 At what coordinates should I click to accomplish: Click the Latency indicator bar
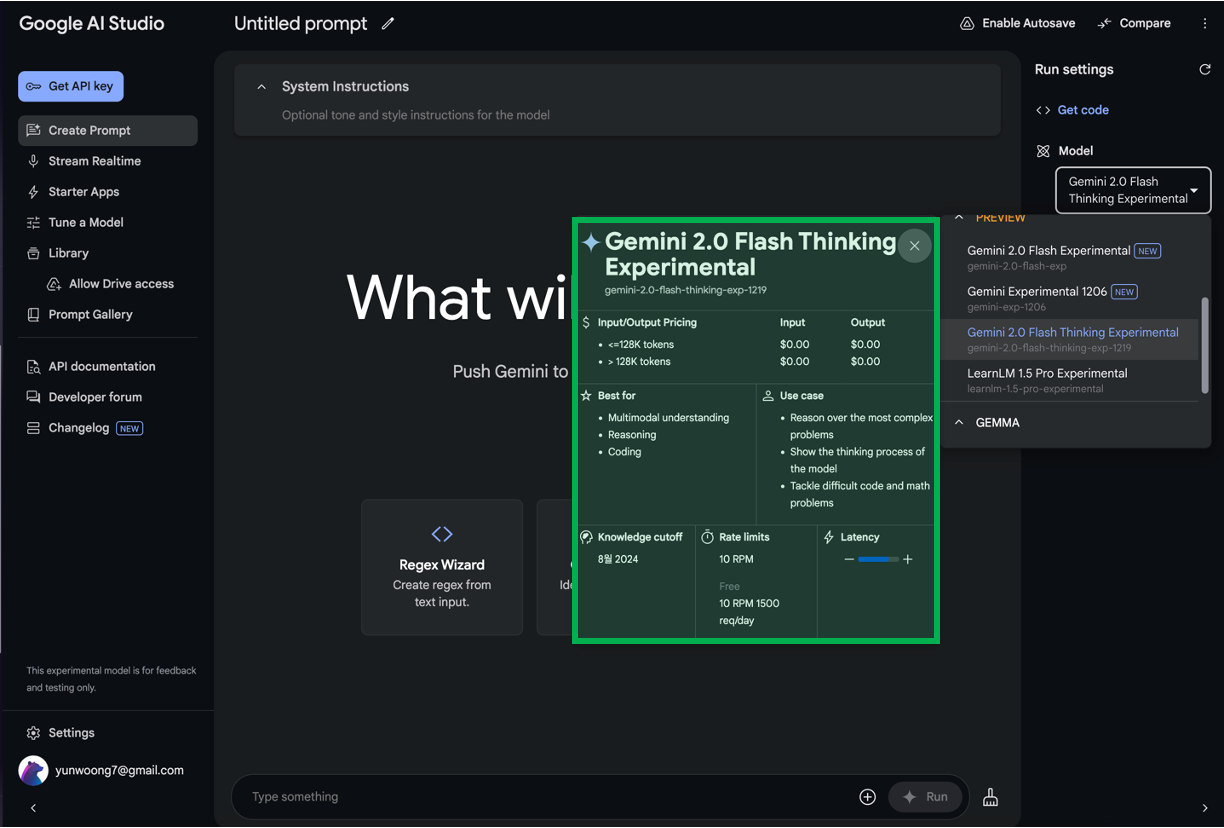point(878,560)
